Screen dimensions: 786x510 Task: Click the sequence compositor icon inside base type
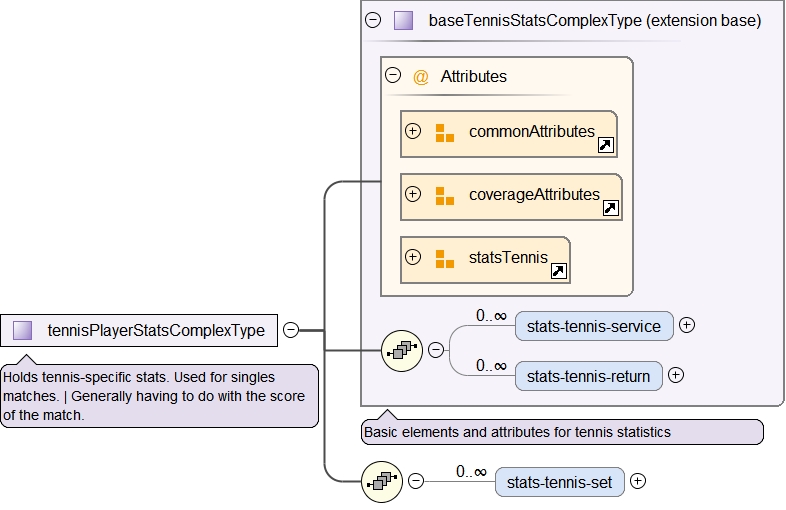401,350
